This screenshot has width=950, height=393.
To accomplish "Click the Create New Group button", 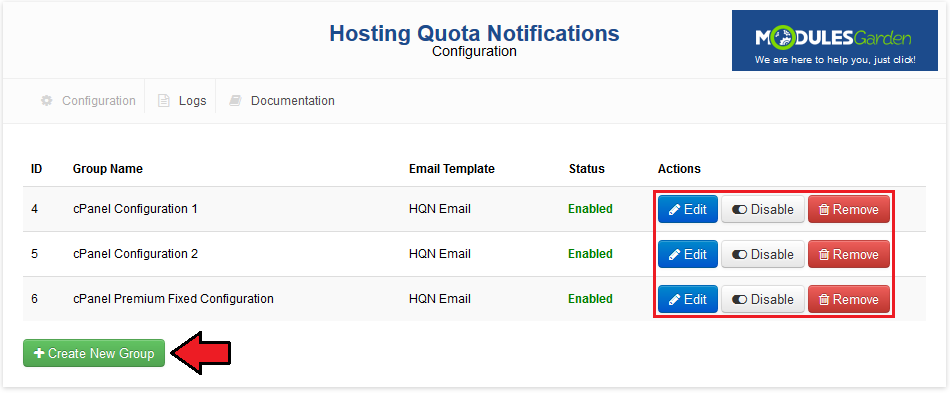I will (94, 353).
